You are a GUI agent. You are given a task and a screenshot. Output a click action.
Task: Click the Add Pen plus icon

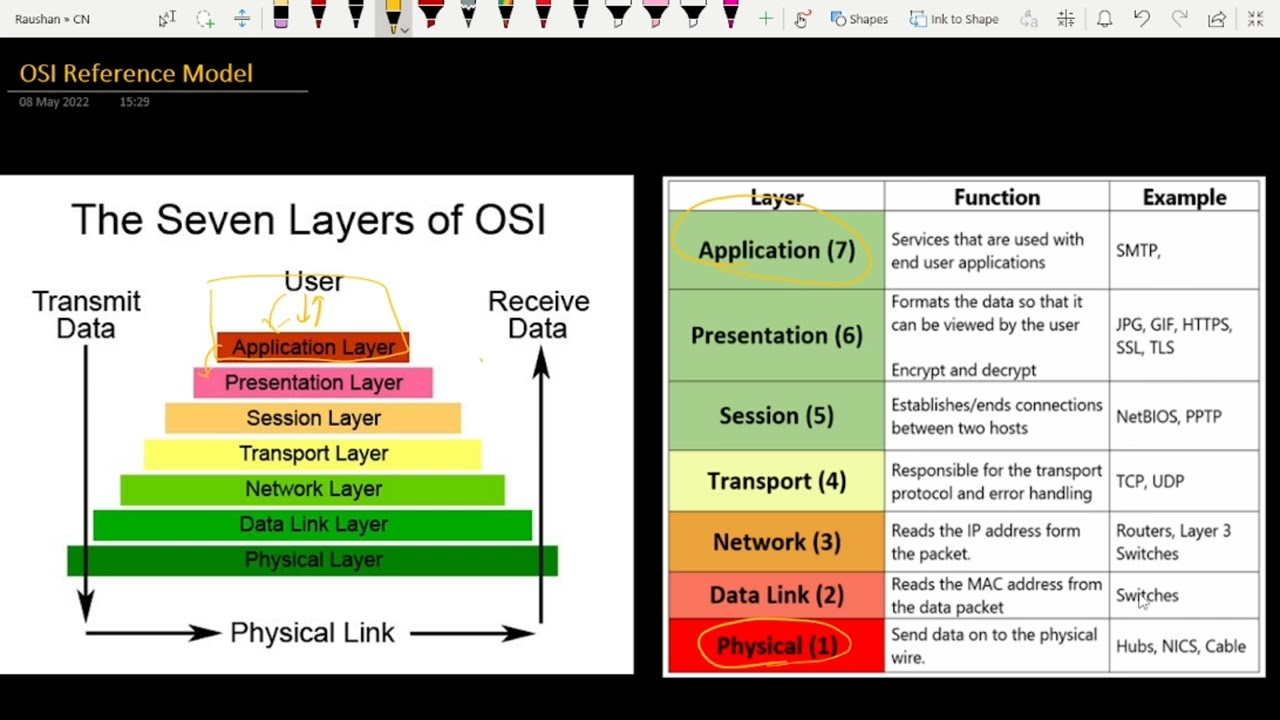[x=765, y=19]
